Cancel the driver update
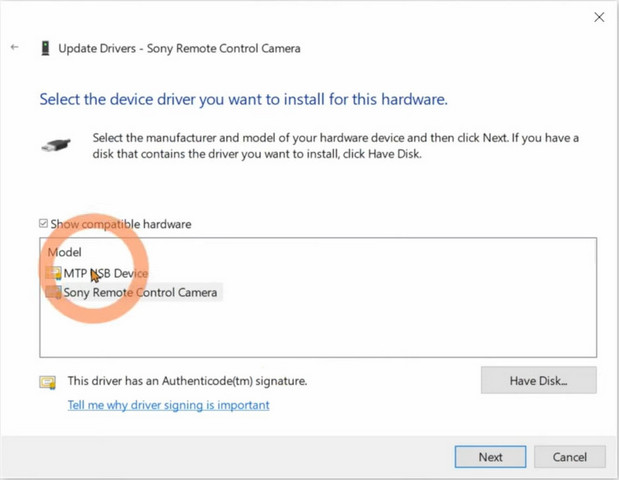 click(x=570, y=457)
